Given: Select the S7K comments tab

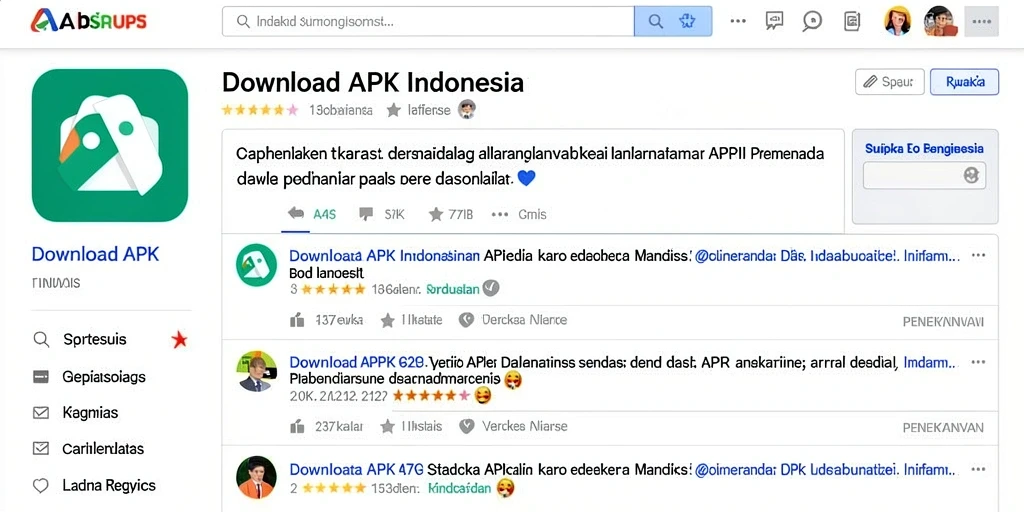Looking at the screenshot, I should pyautogui.click(x=382, y=214).
